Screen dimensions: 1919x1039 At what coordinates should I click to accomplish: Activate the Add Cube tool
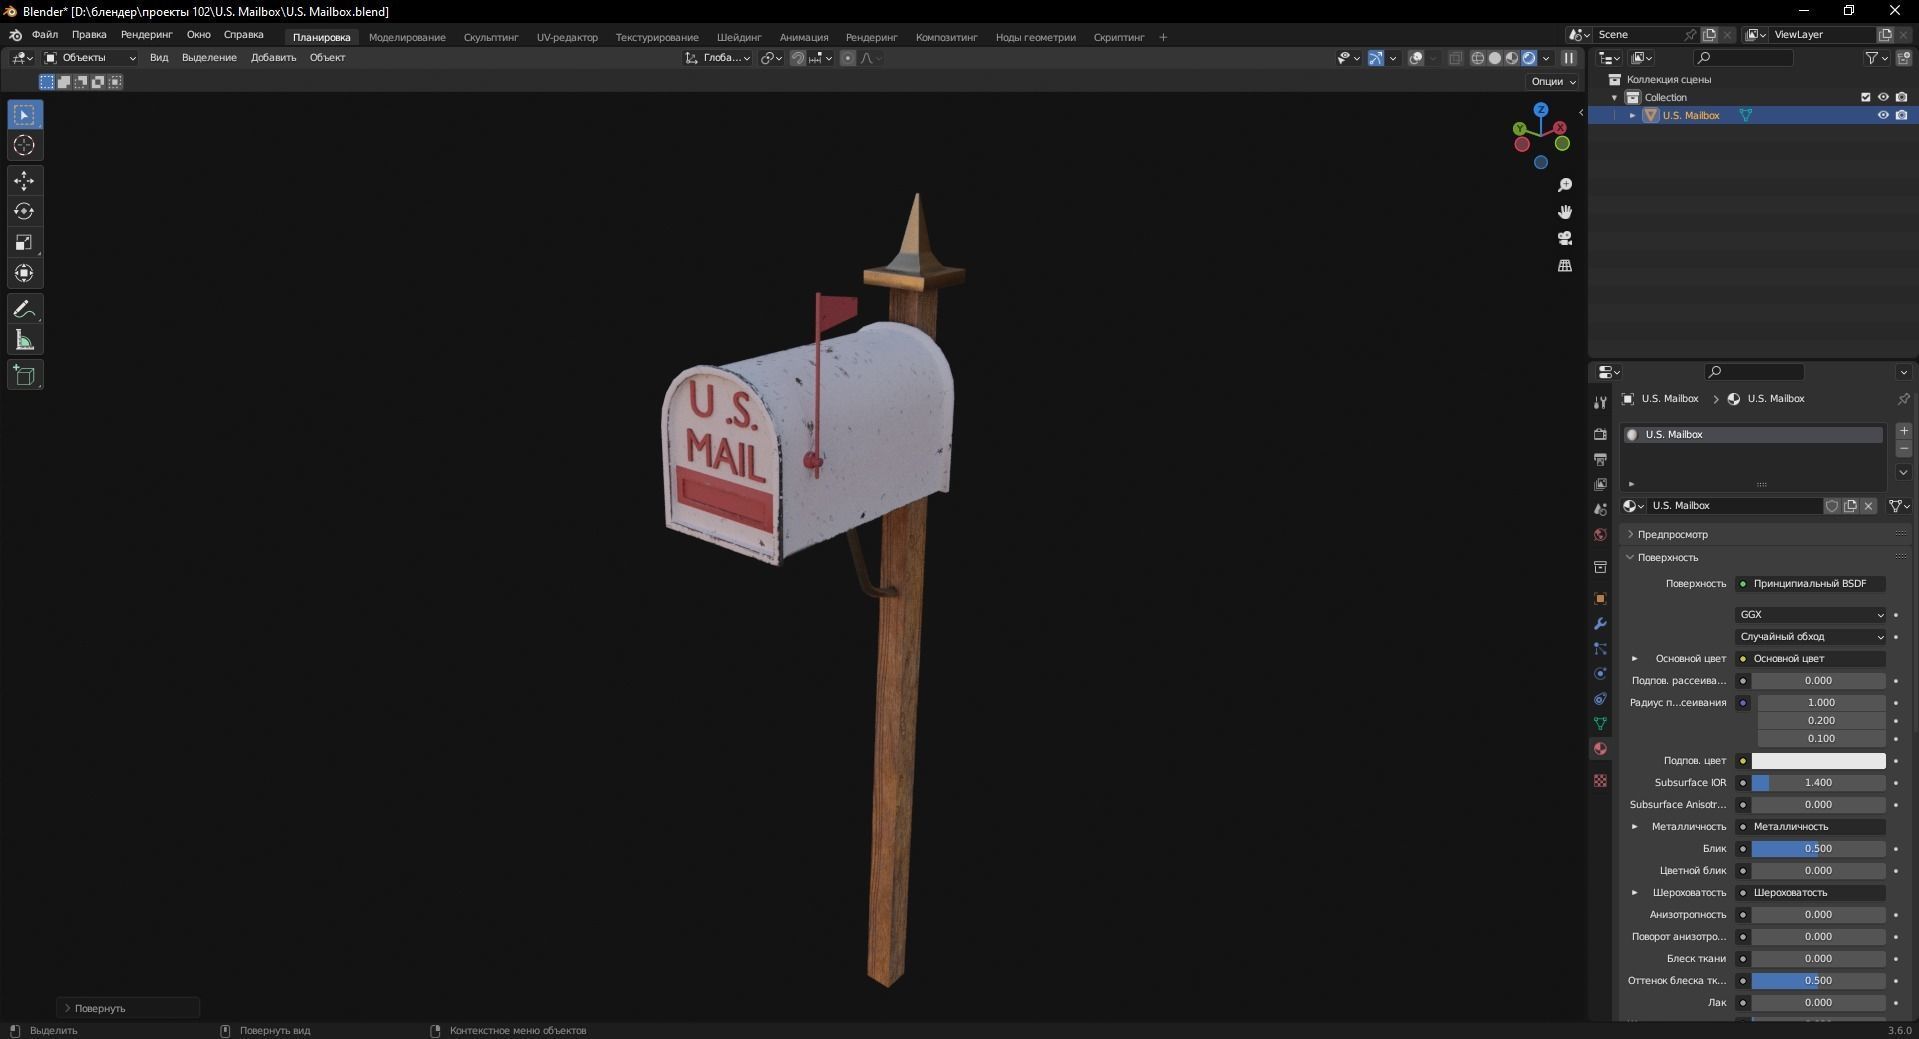tap(25, 376)
